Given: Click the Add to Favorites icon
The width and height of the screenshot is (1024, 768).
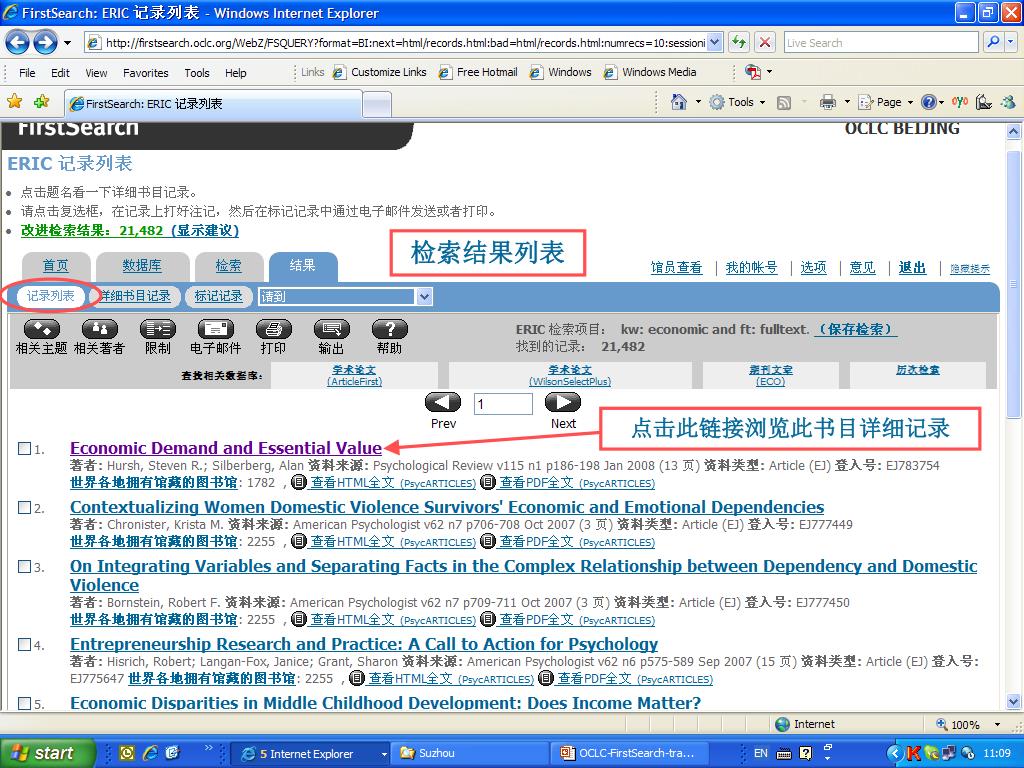Looking at the screenshot, I should (x=42, y=102).
